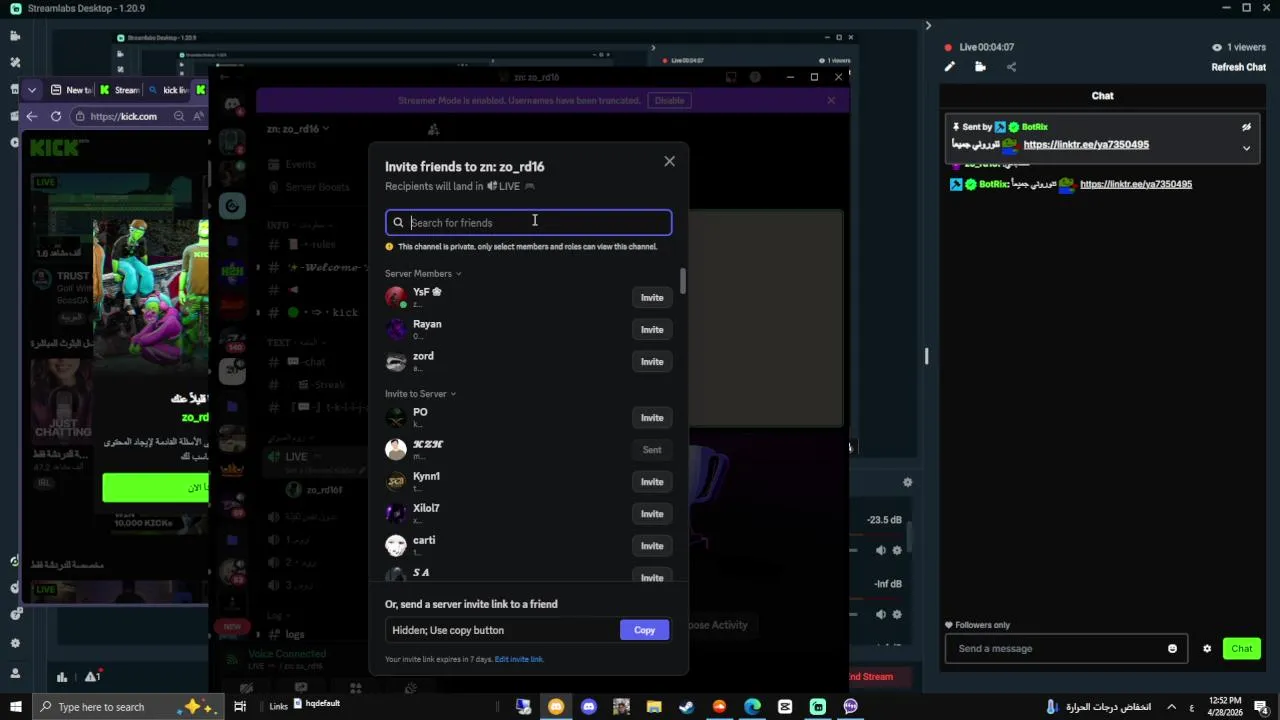Image resolution: width=1280 pixels, height=720 pixels.
Task: Open mixer settings gear icon
Action: point(907,482)
